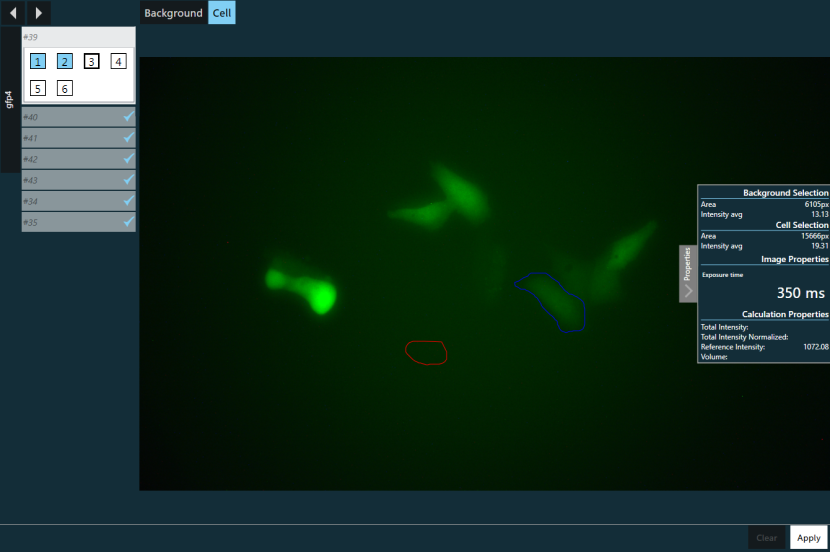Viewport: 830px width, 552px height.
Task: Expand the #42 image row
Action: pyautogui.click(x=78, y=159)
